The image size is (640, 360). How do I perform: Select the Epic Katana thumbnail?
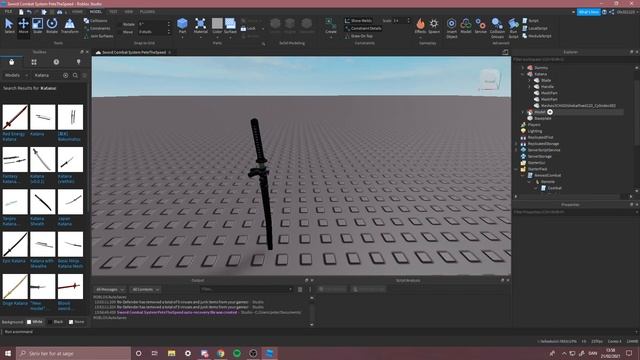tap(15, 244)
